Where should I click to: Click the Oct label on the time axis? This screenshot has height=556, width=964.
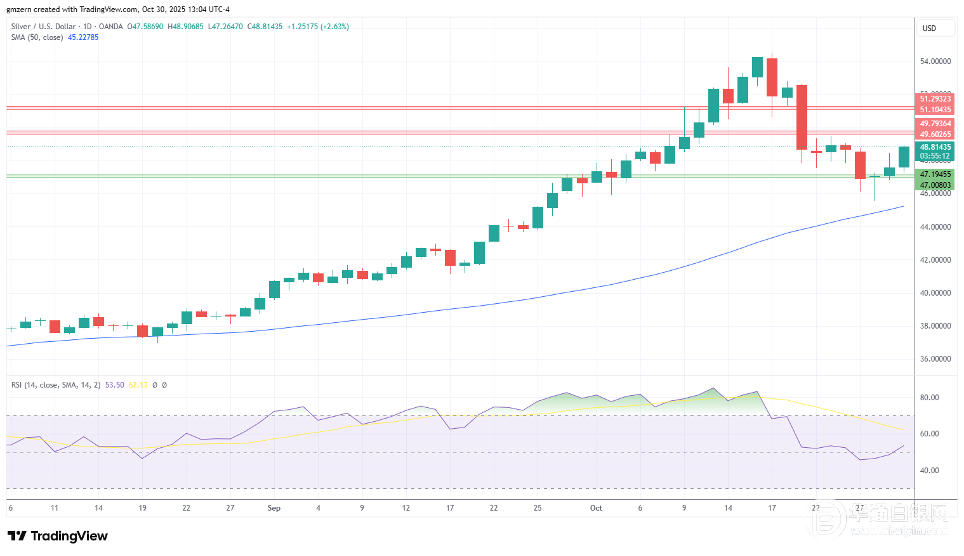click(x=596, y=508)
